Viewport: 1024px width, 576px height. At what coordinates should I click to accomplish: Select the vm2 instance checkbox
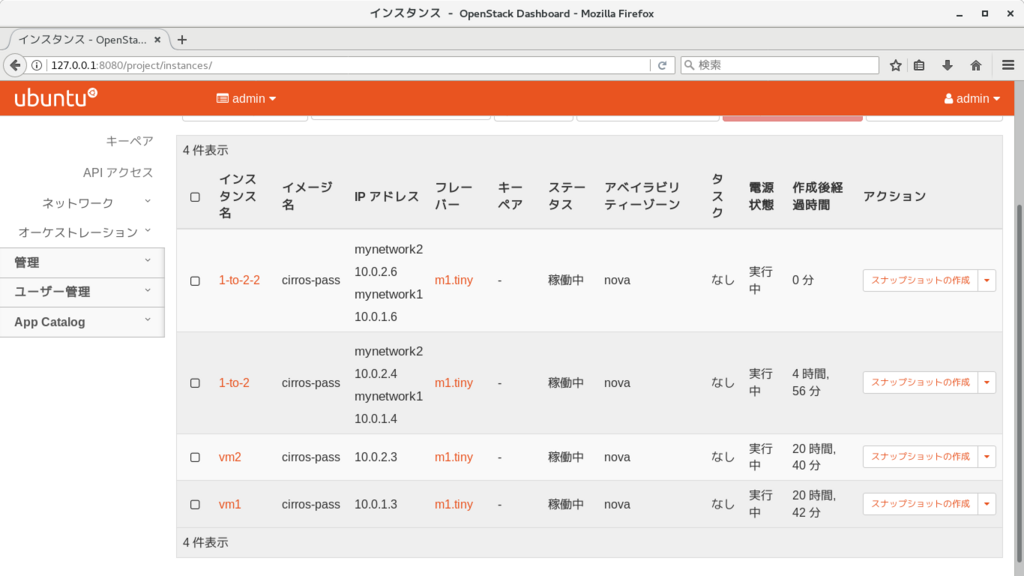point(195,457)
